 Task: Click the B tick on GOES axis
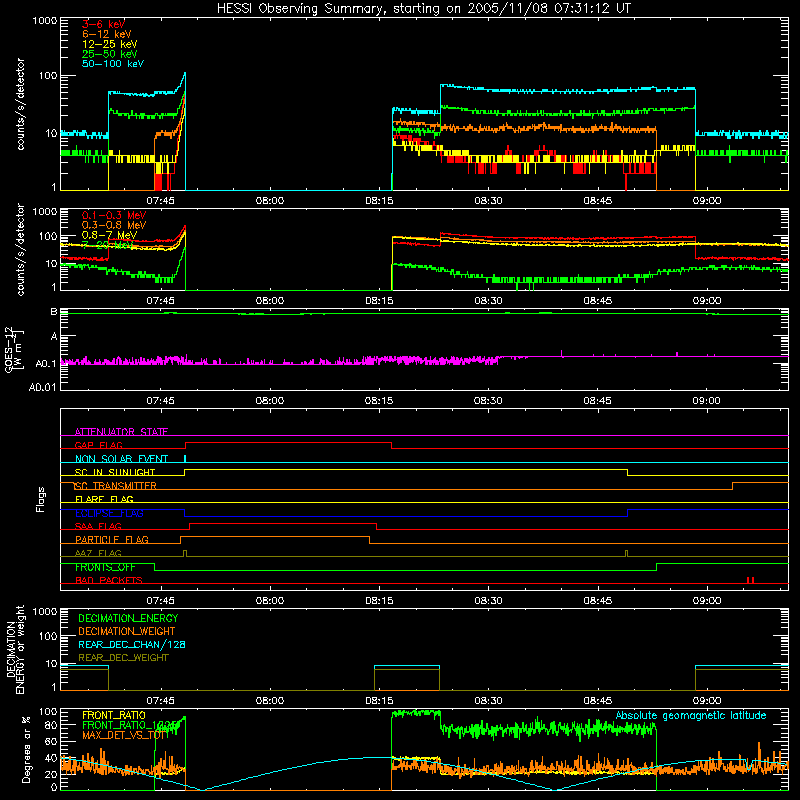(54, 311)
